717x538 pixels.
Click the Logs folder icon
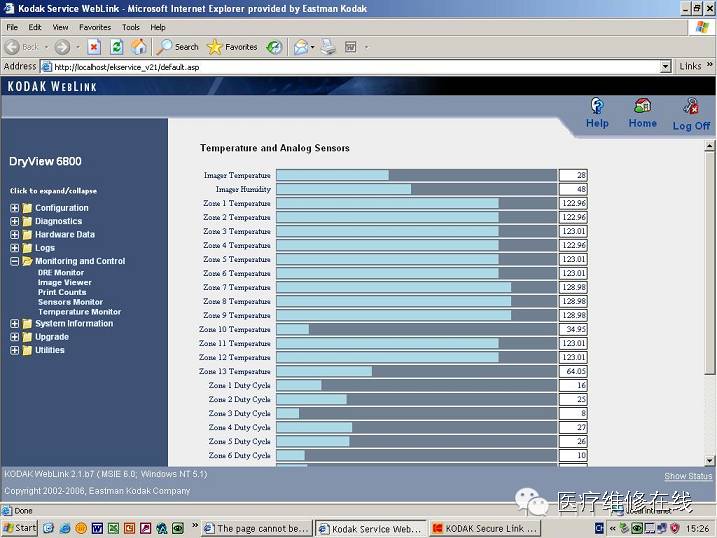pos(27,248)
